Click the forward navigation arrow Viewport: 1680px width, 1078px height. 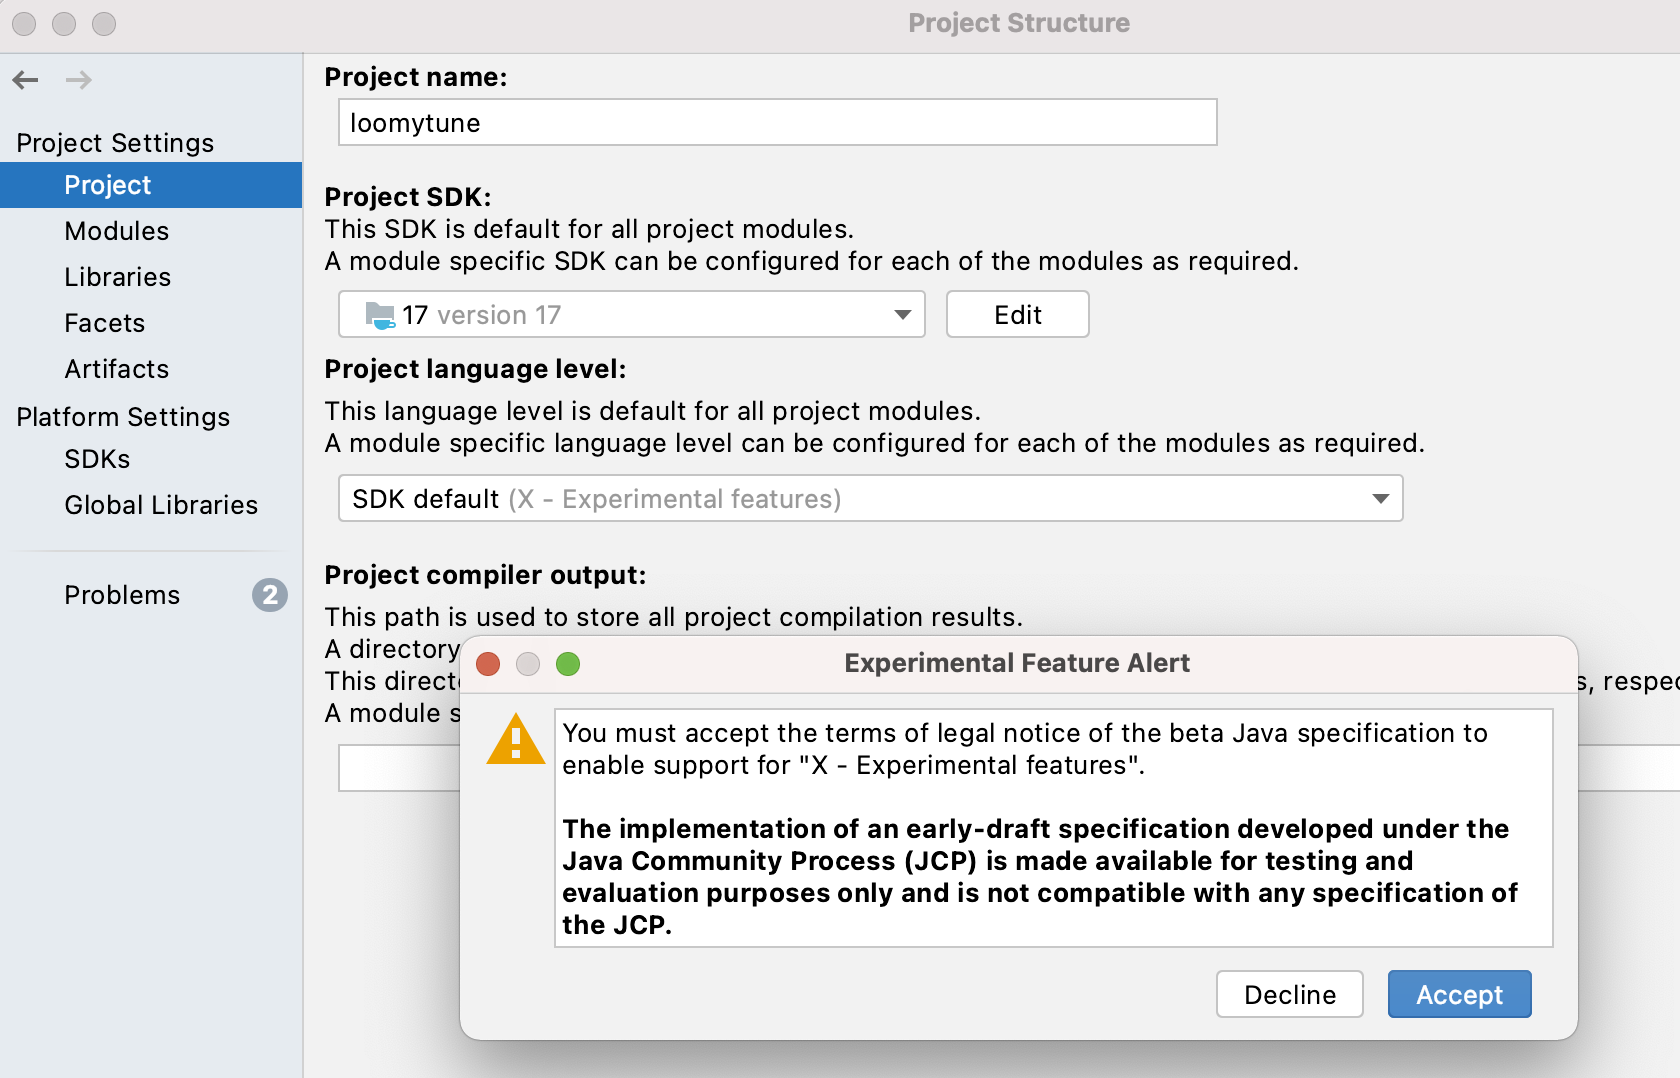tap(78, 80)
